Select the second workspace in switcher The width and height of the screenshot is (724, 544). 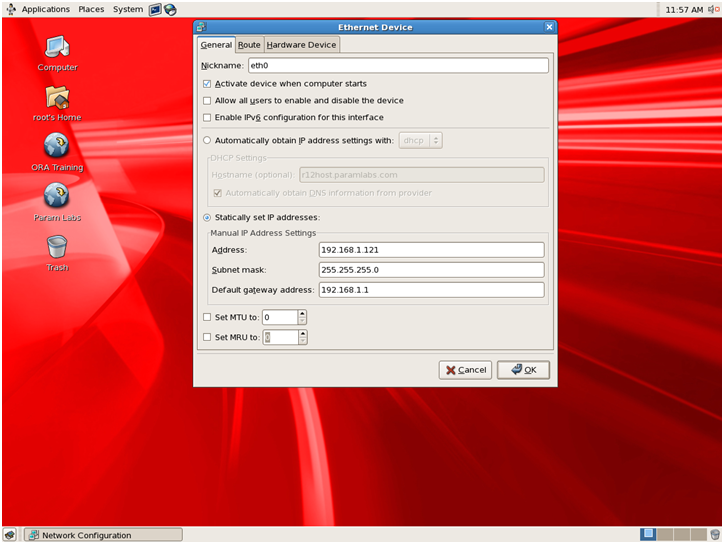tap(664, 534)
